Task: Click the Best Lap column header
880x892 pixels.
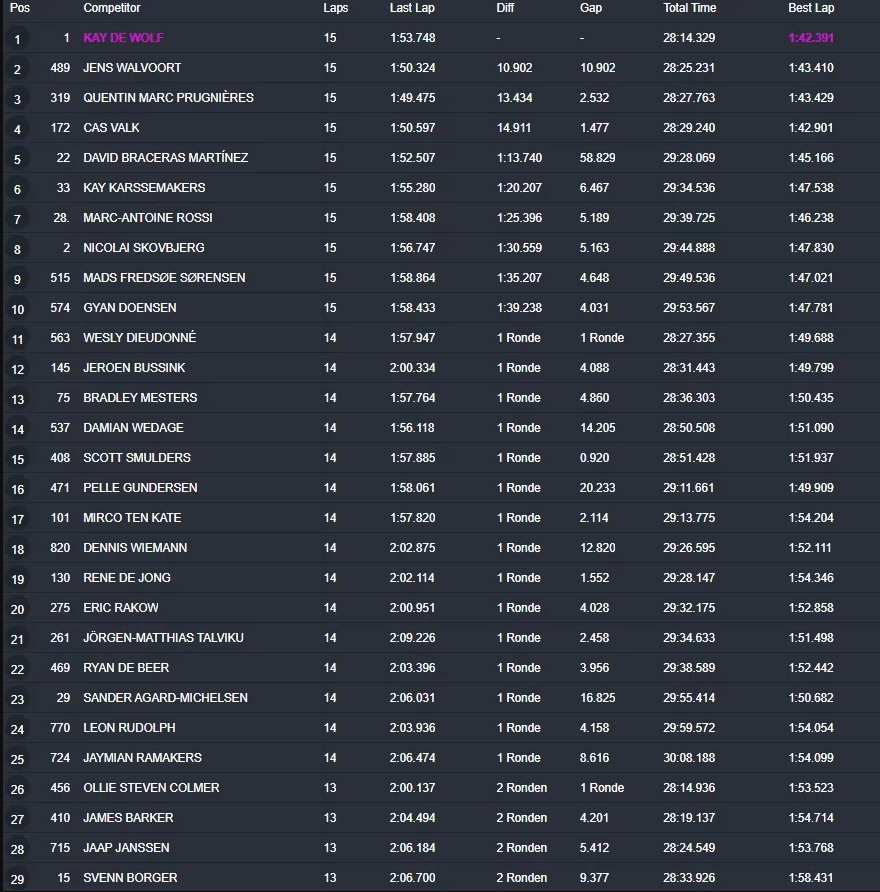Action: click(811, 8)
